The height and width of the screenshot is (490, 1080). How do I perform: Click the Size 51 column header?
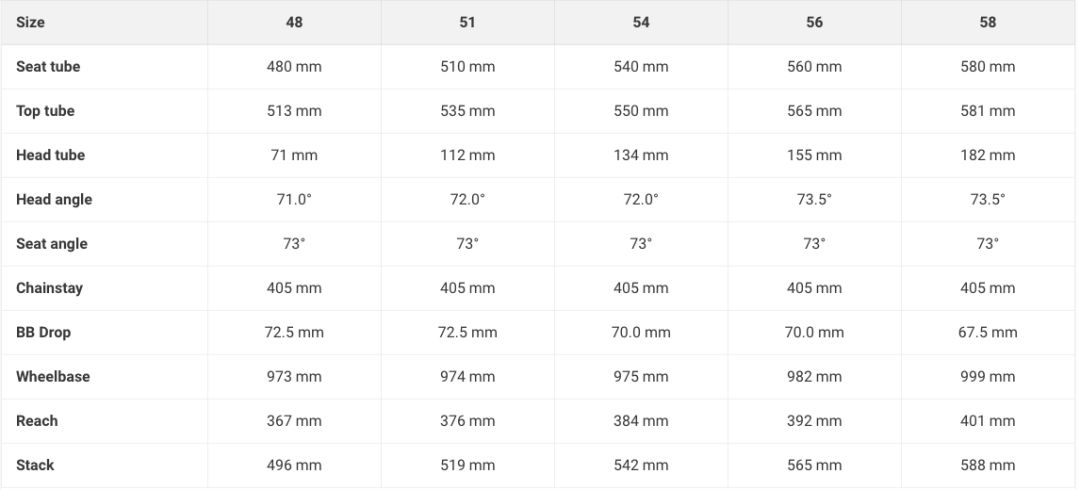467,22
